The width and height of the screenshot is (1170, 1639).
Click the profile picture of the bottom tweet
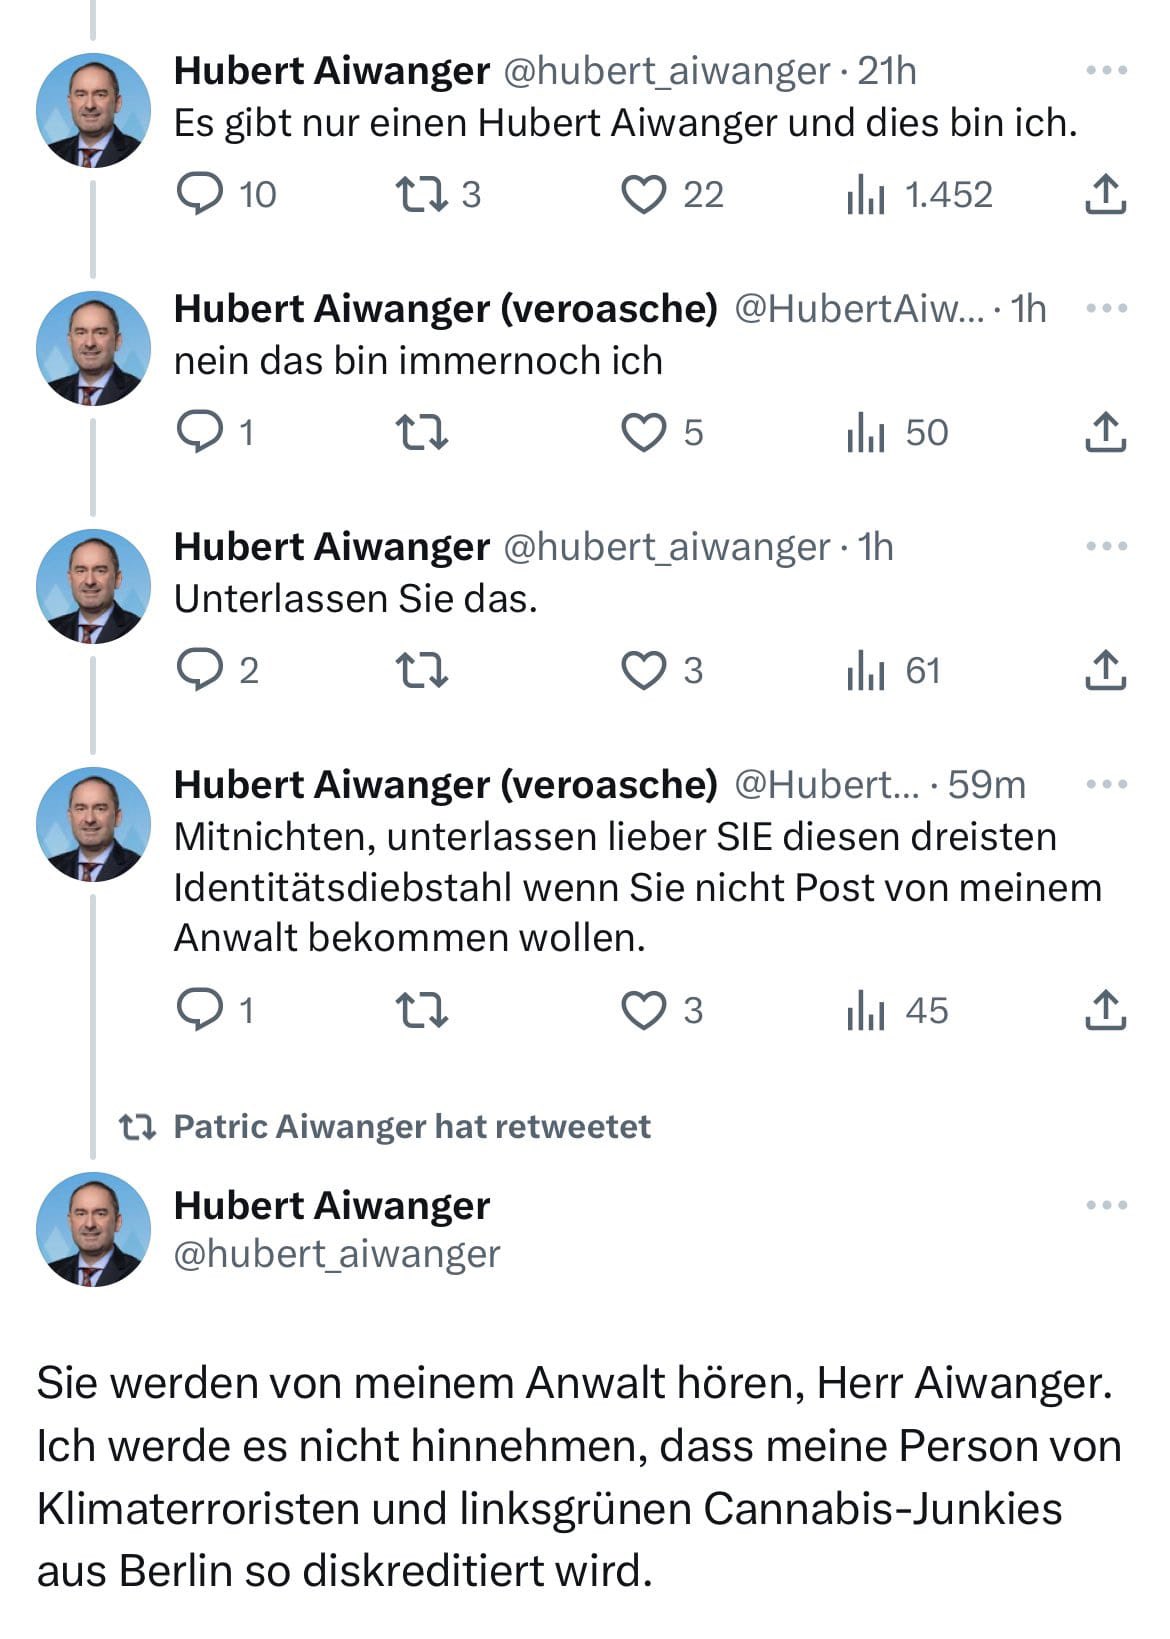(x=93, y=1229)
